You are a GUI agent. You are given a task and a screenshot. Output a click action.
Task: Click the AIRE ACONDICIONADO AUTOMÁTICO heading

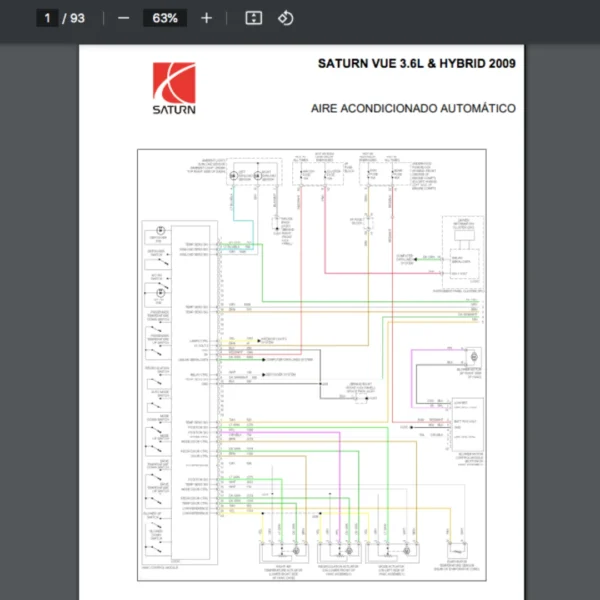click(x=413, y=107)
